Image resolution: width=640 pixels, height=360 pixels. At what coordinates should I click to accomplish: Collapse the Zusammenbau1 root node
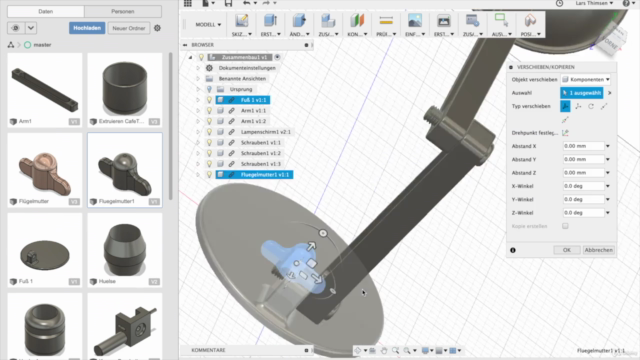[x=190, y=57]
